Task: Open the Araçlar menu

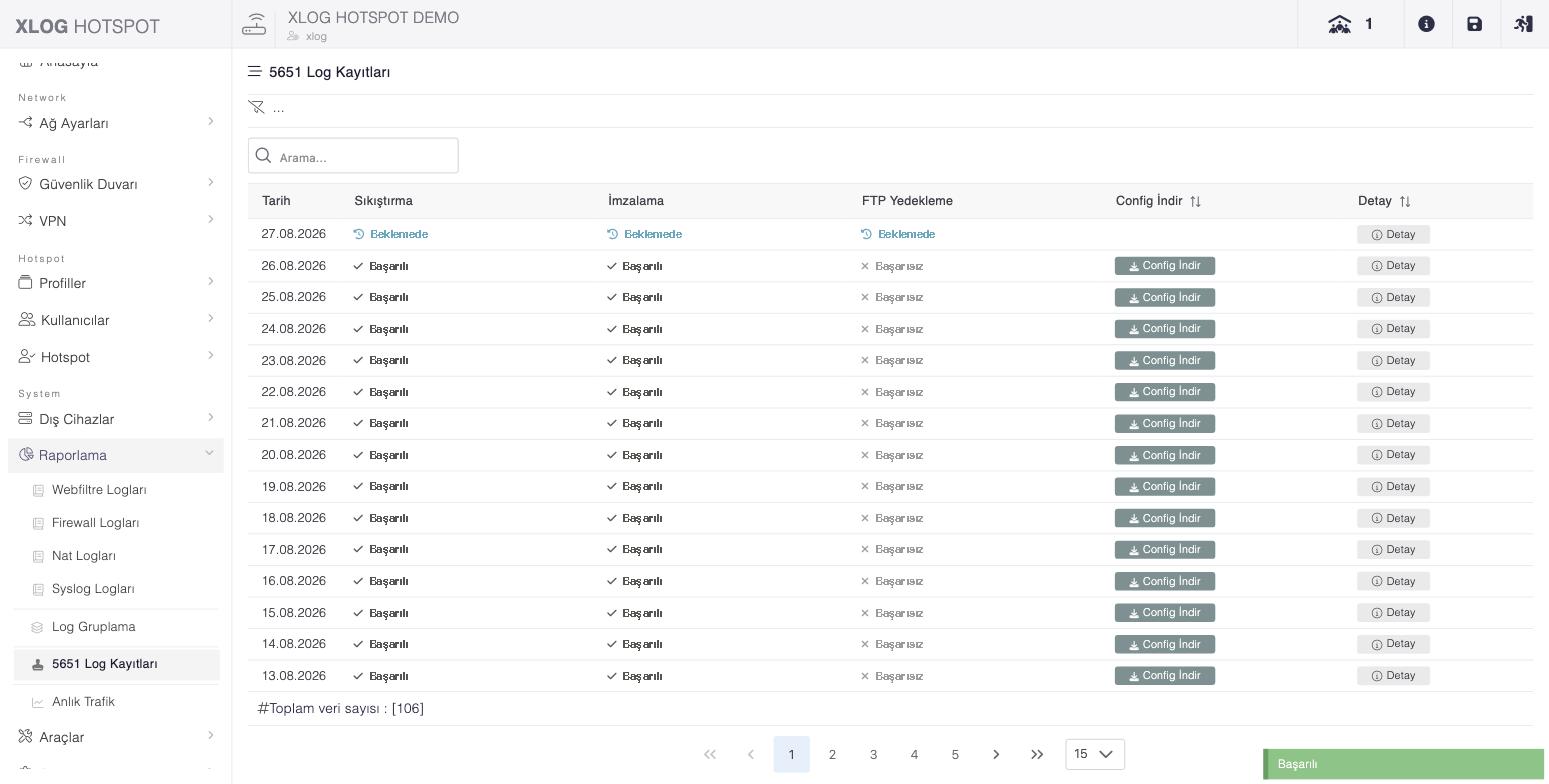Action: point(116,737)
